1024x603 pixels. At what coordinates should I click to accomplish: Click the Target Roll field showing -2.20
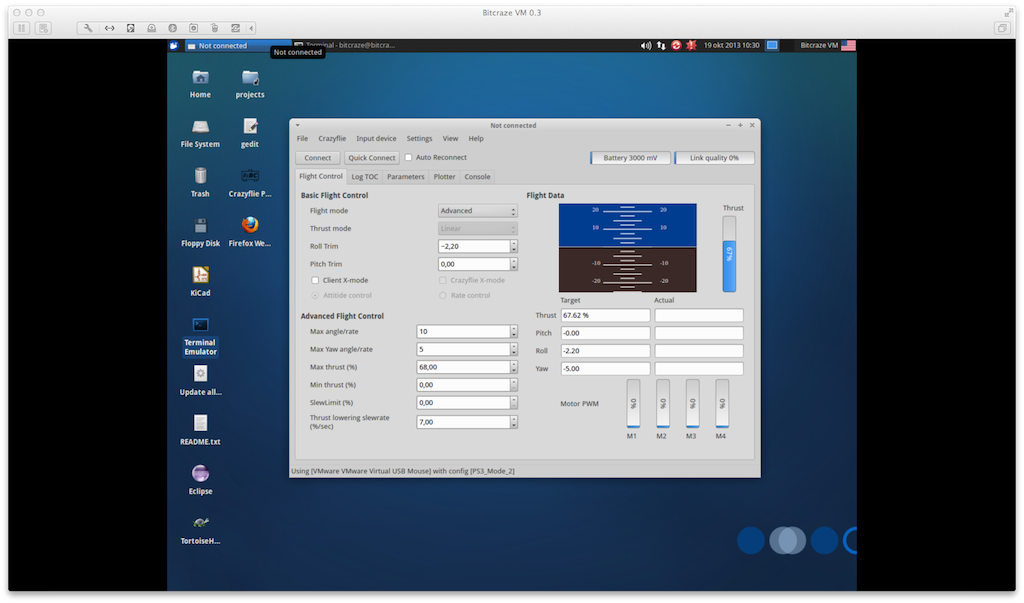click(605, 351)
